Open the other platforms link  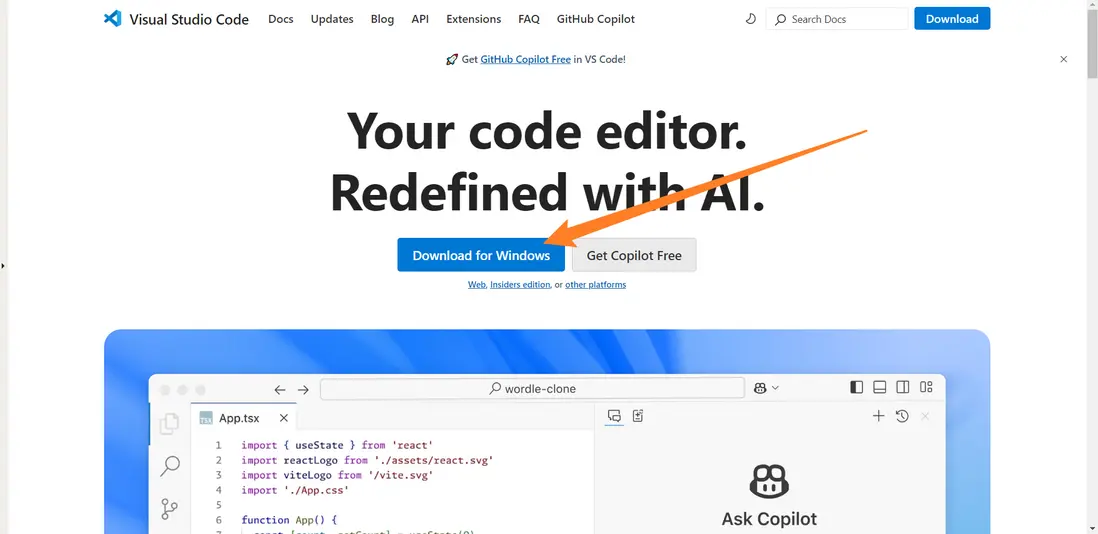595,285
